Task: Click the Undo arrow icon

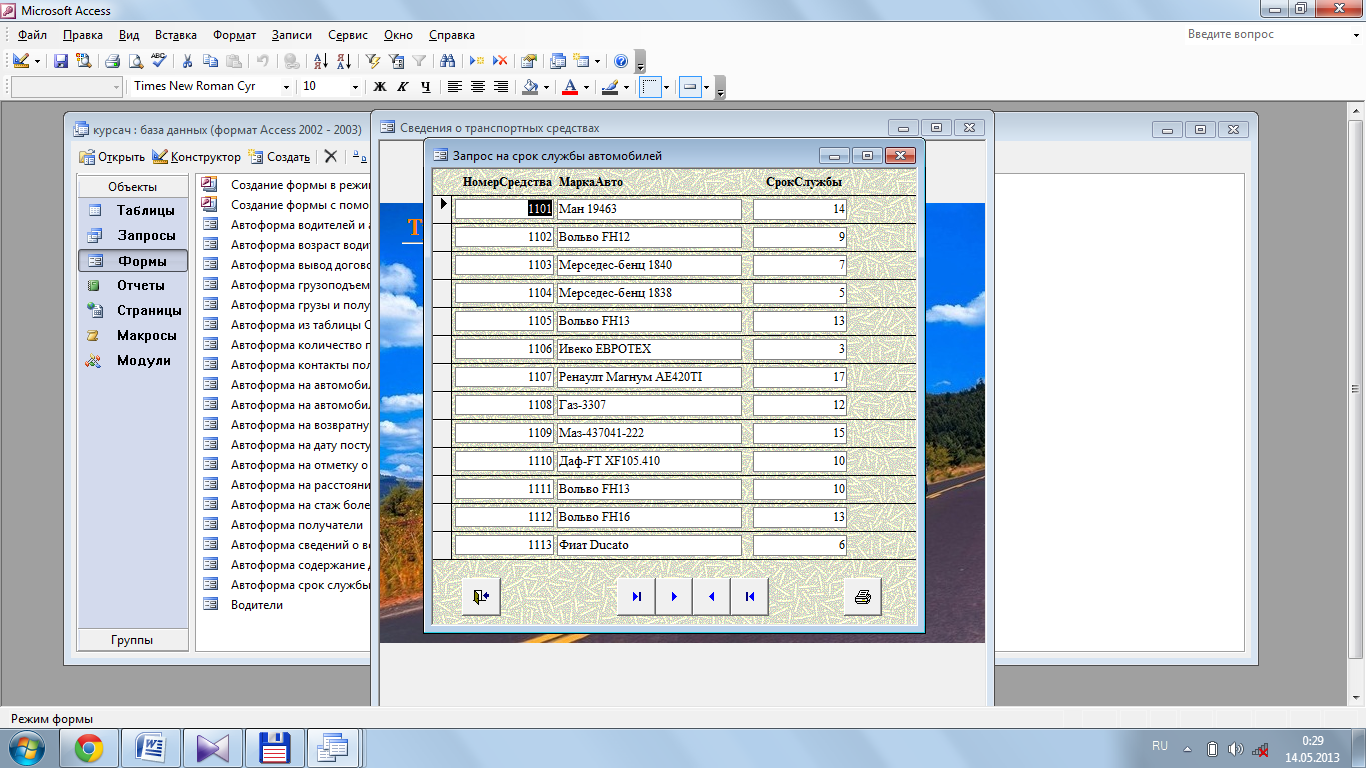Action: [x=262, y=61]
